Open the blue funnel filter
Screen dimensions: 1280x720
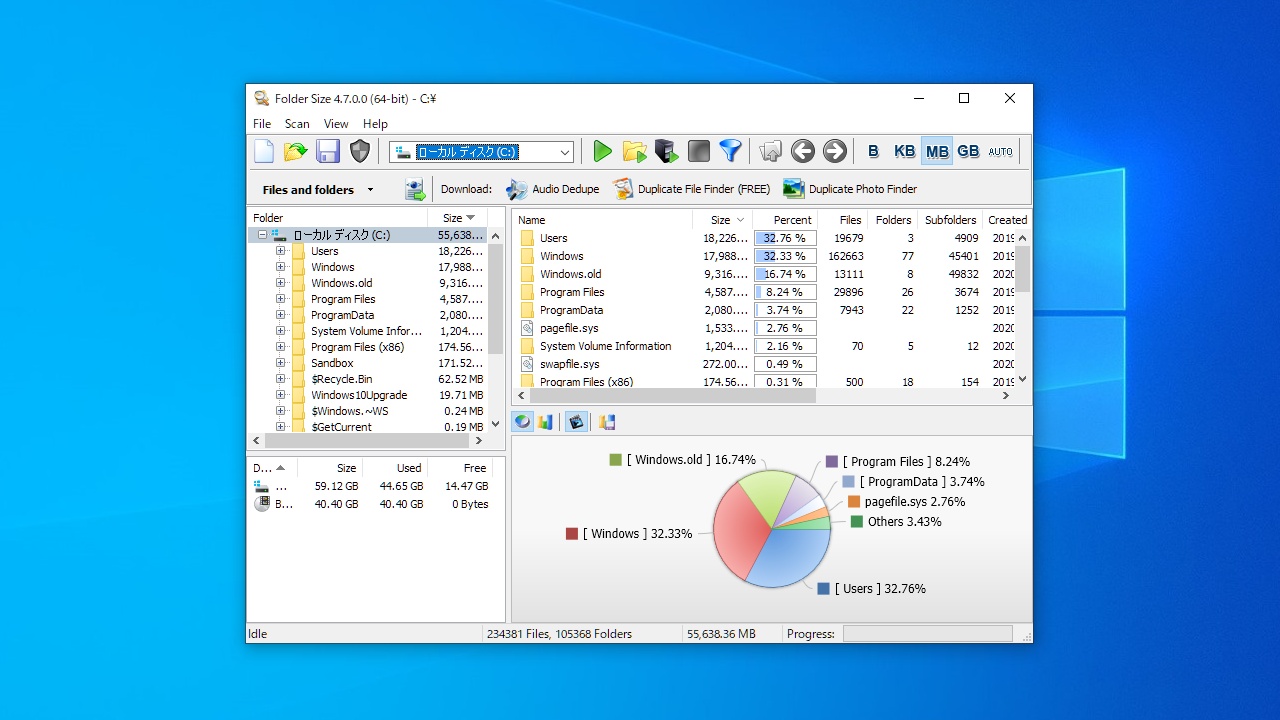click(x=731, y=151)
